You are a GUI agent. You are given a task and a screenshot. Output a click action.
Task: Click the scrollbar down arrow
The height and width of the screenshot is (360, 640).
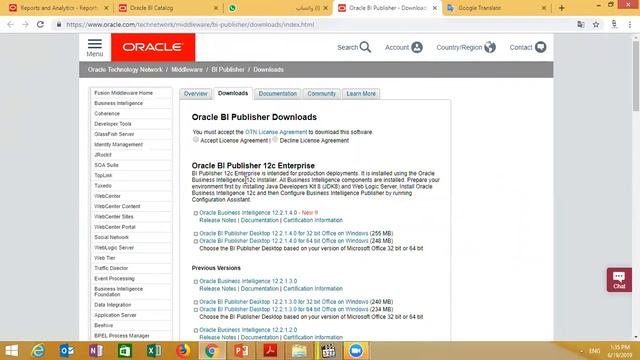coord(636,337)
